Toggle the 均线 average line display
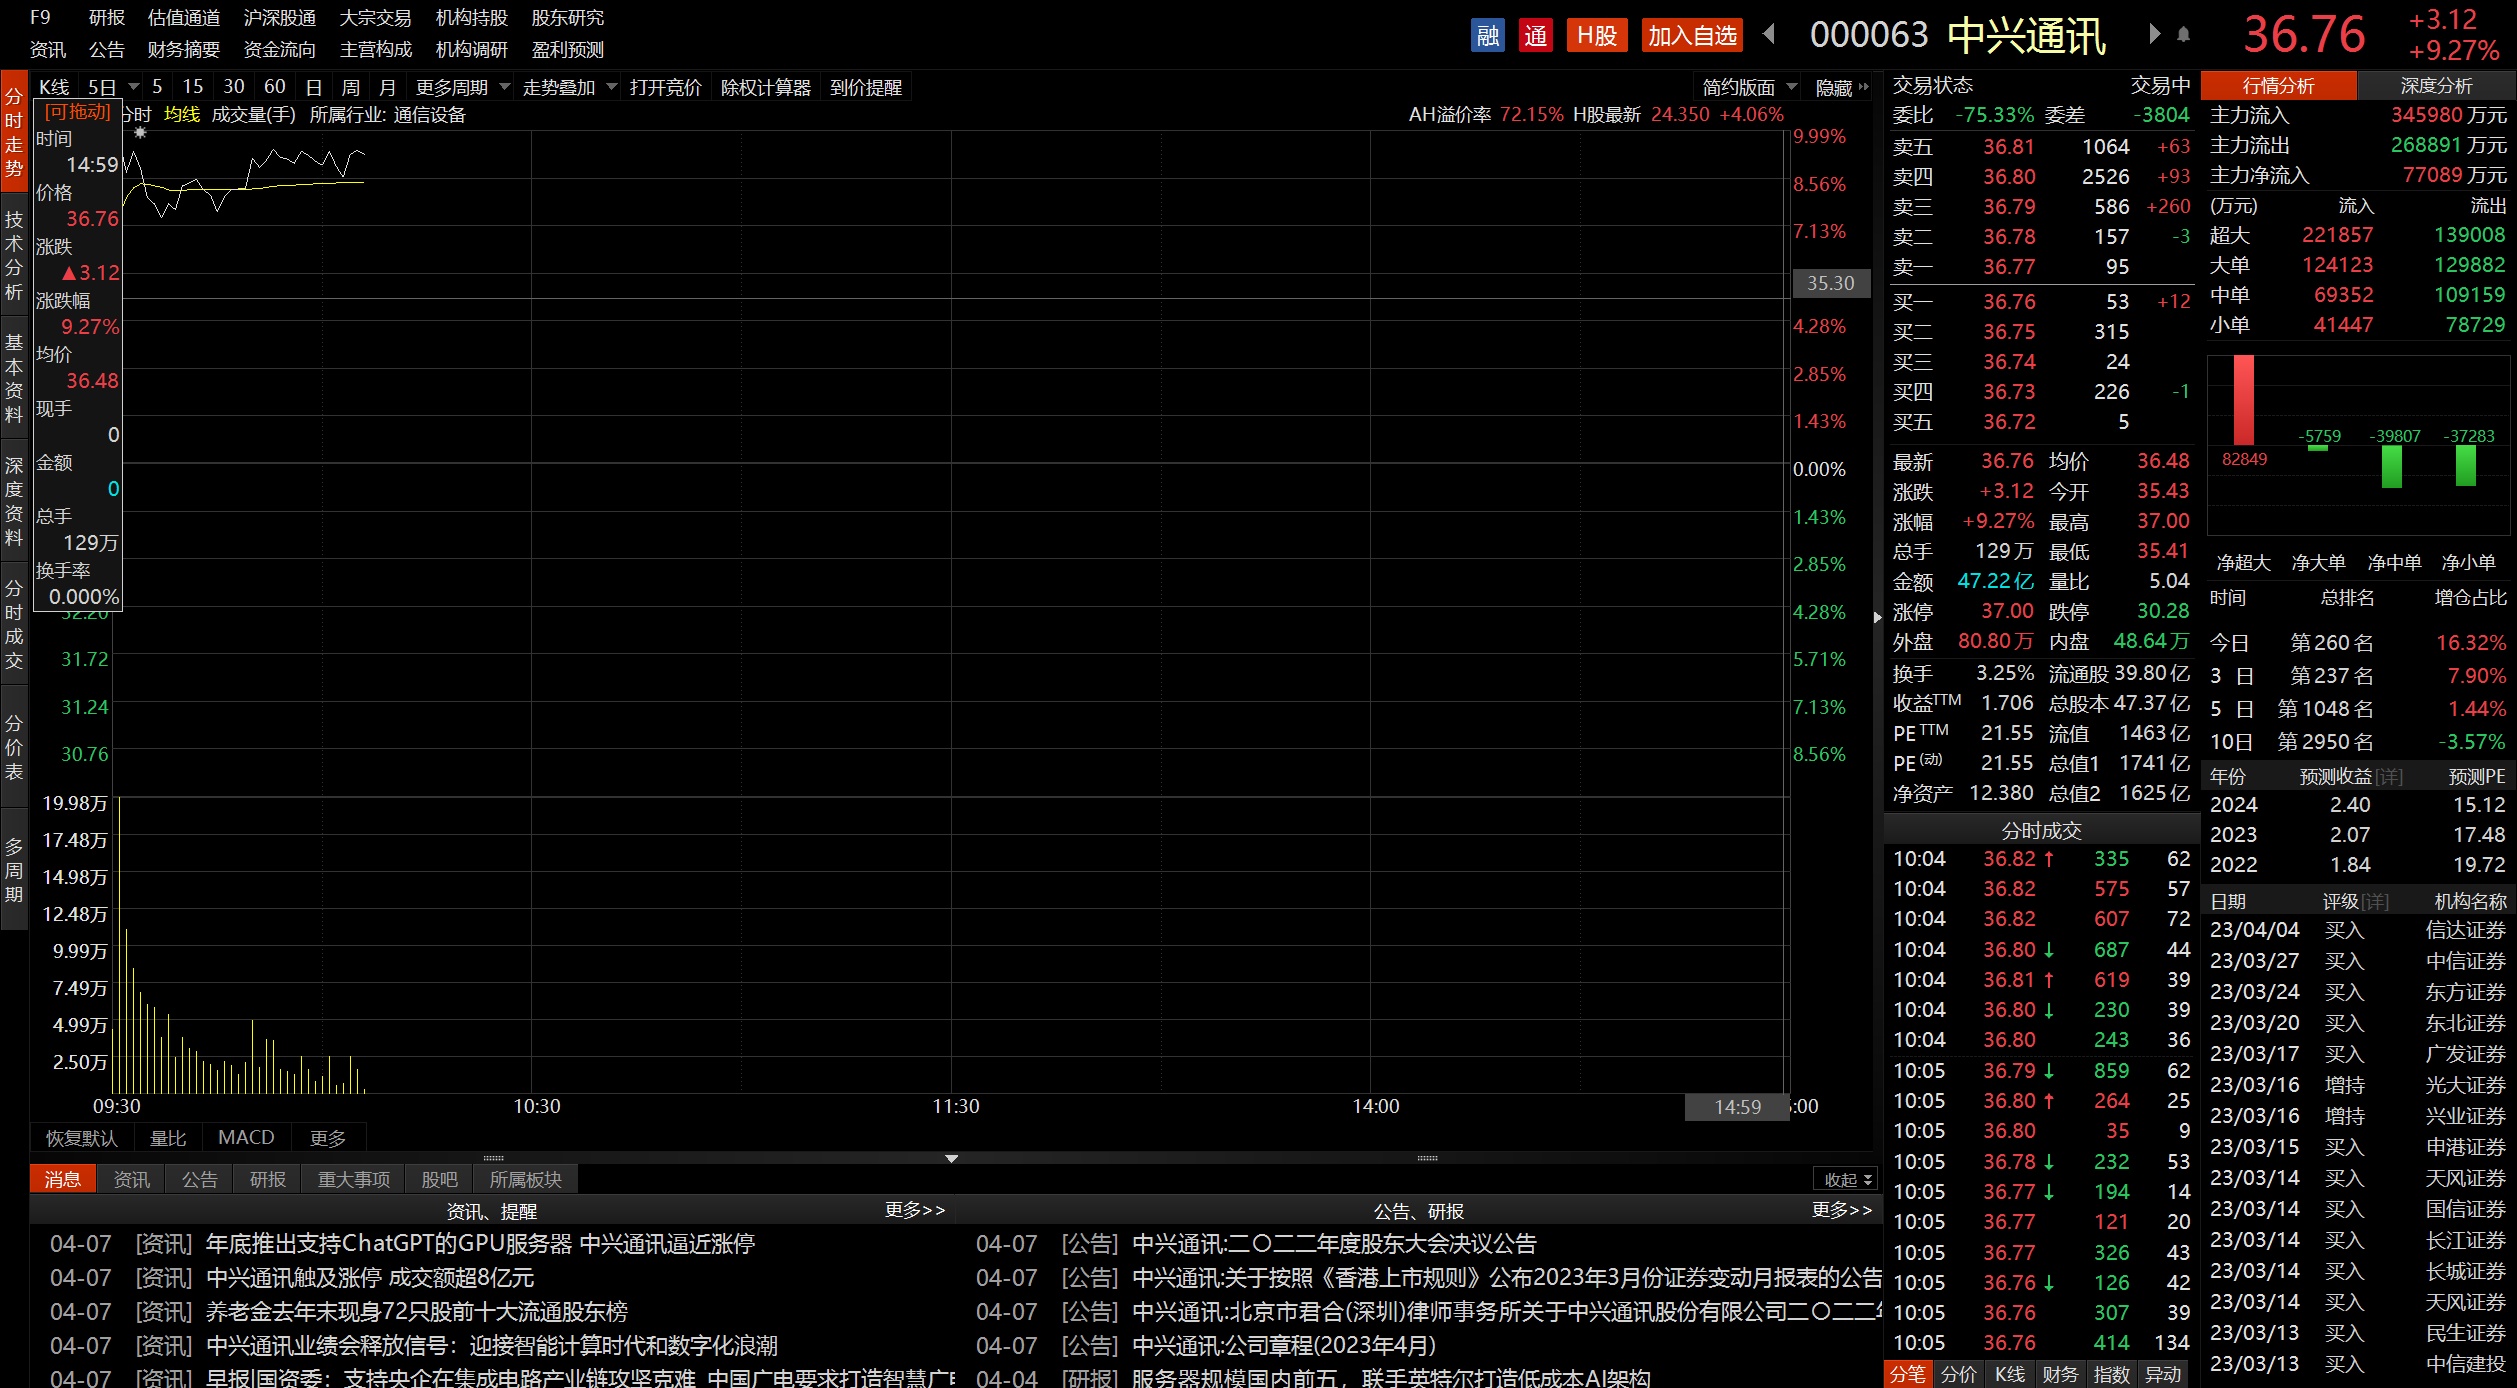The width and height of the screenshot is (2517, 1388). point(182,115)
